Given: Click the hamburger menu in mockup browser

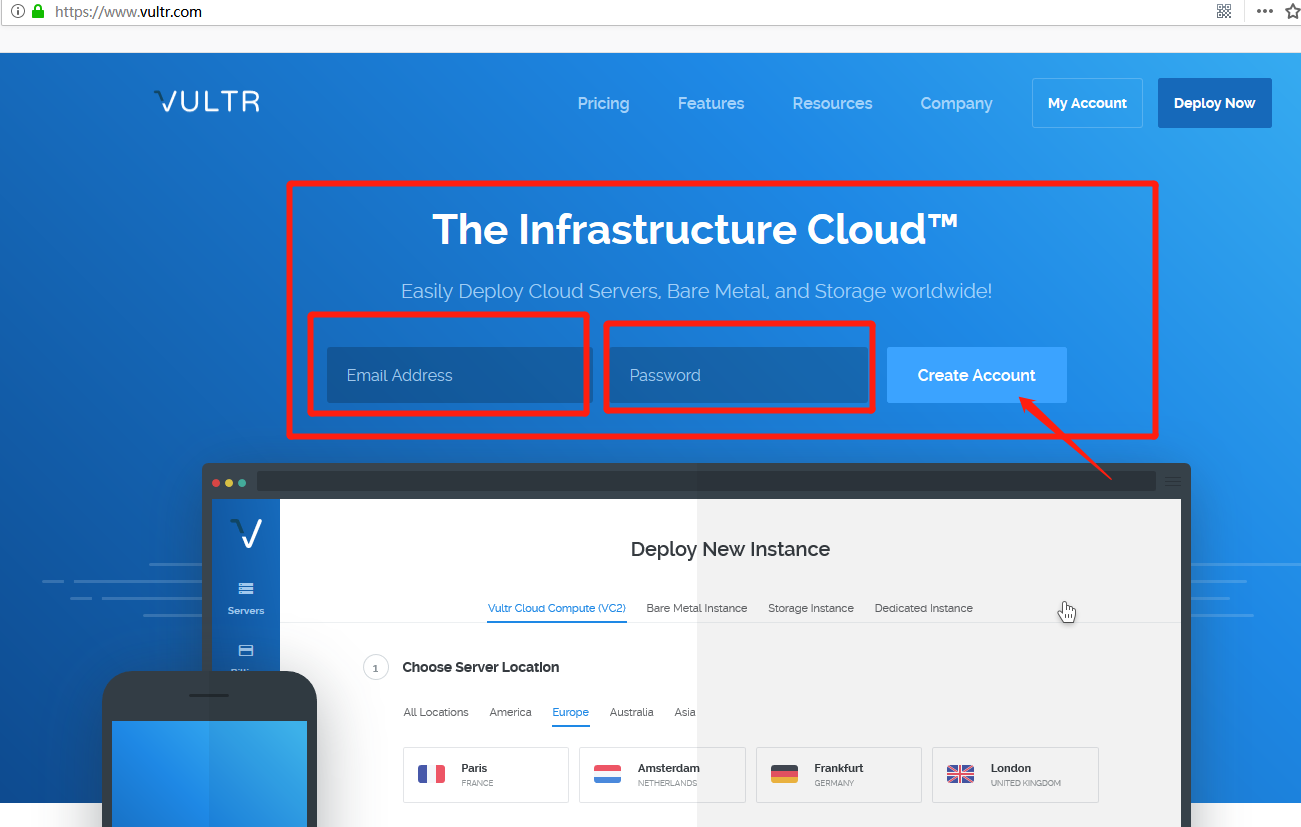Looking at the screenshot, I should pos(1173,481).
